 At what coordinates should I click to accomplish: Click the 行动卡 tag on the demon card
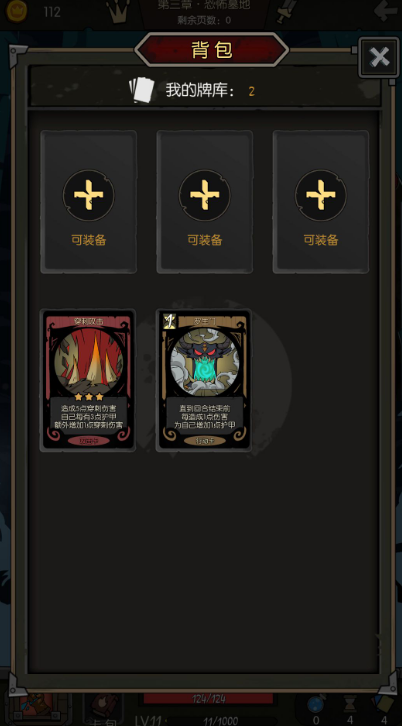pos(205,440)
